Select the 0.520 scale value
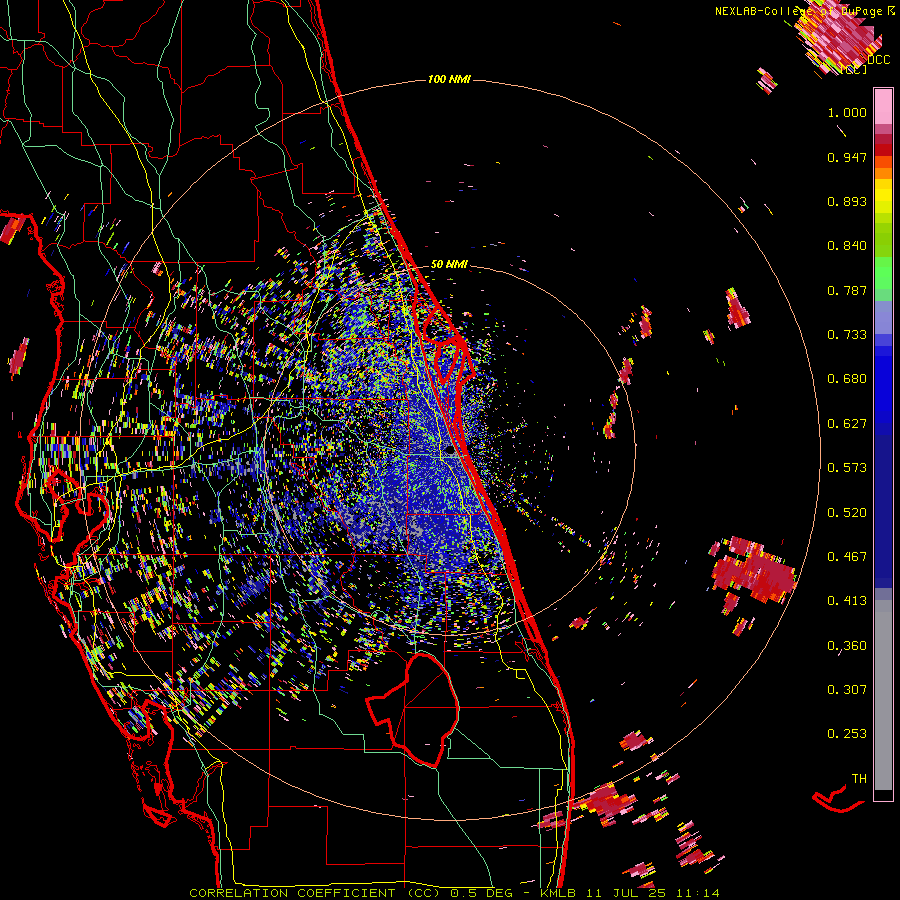Viewport: 900px width, 900px height. (847, 513)
